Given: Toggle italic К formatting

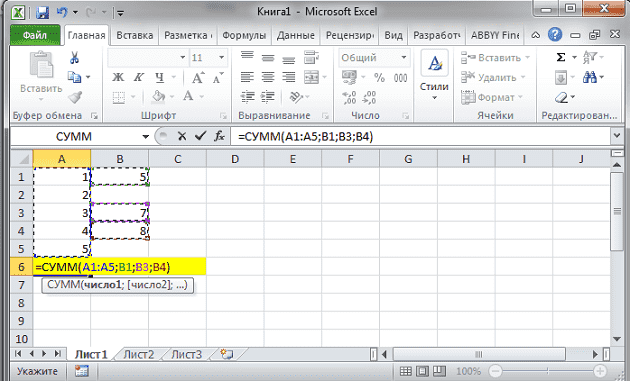Looking at the screenshot, I should point(139,77).
